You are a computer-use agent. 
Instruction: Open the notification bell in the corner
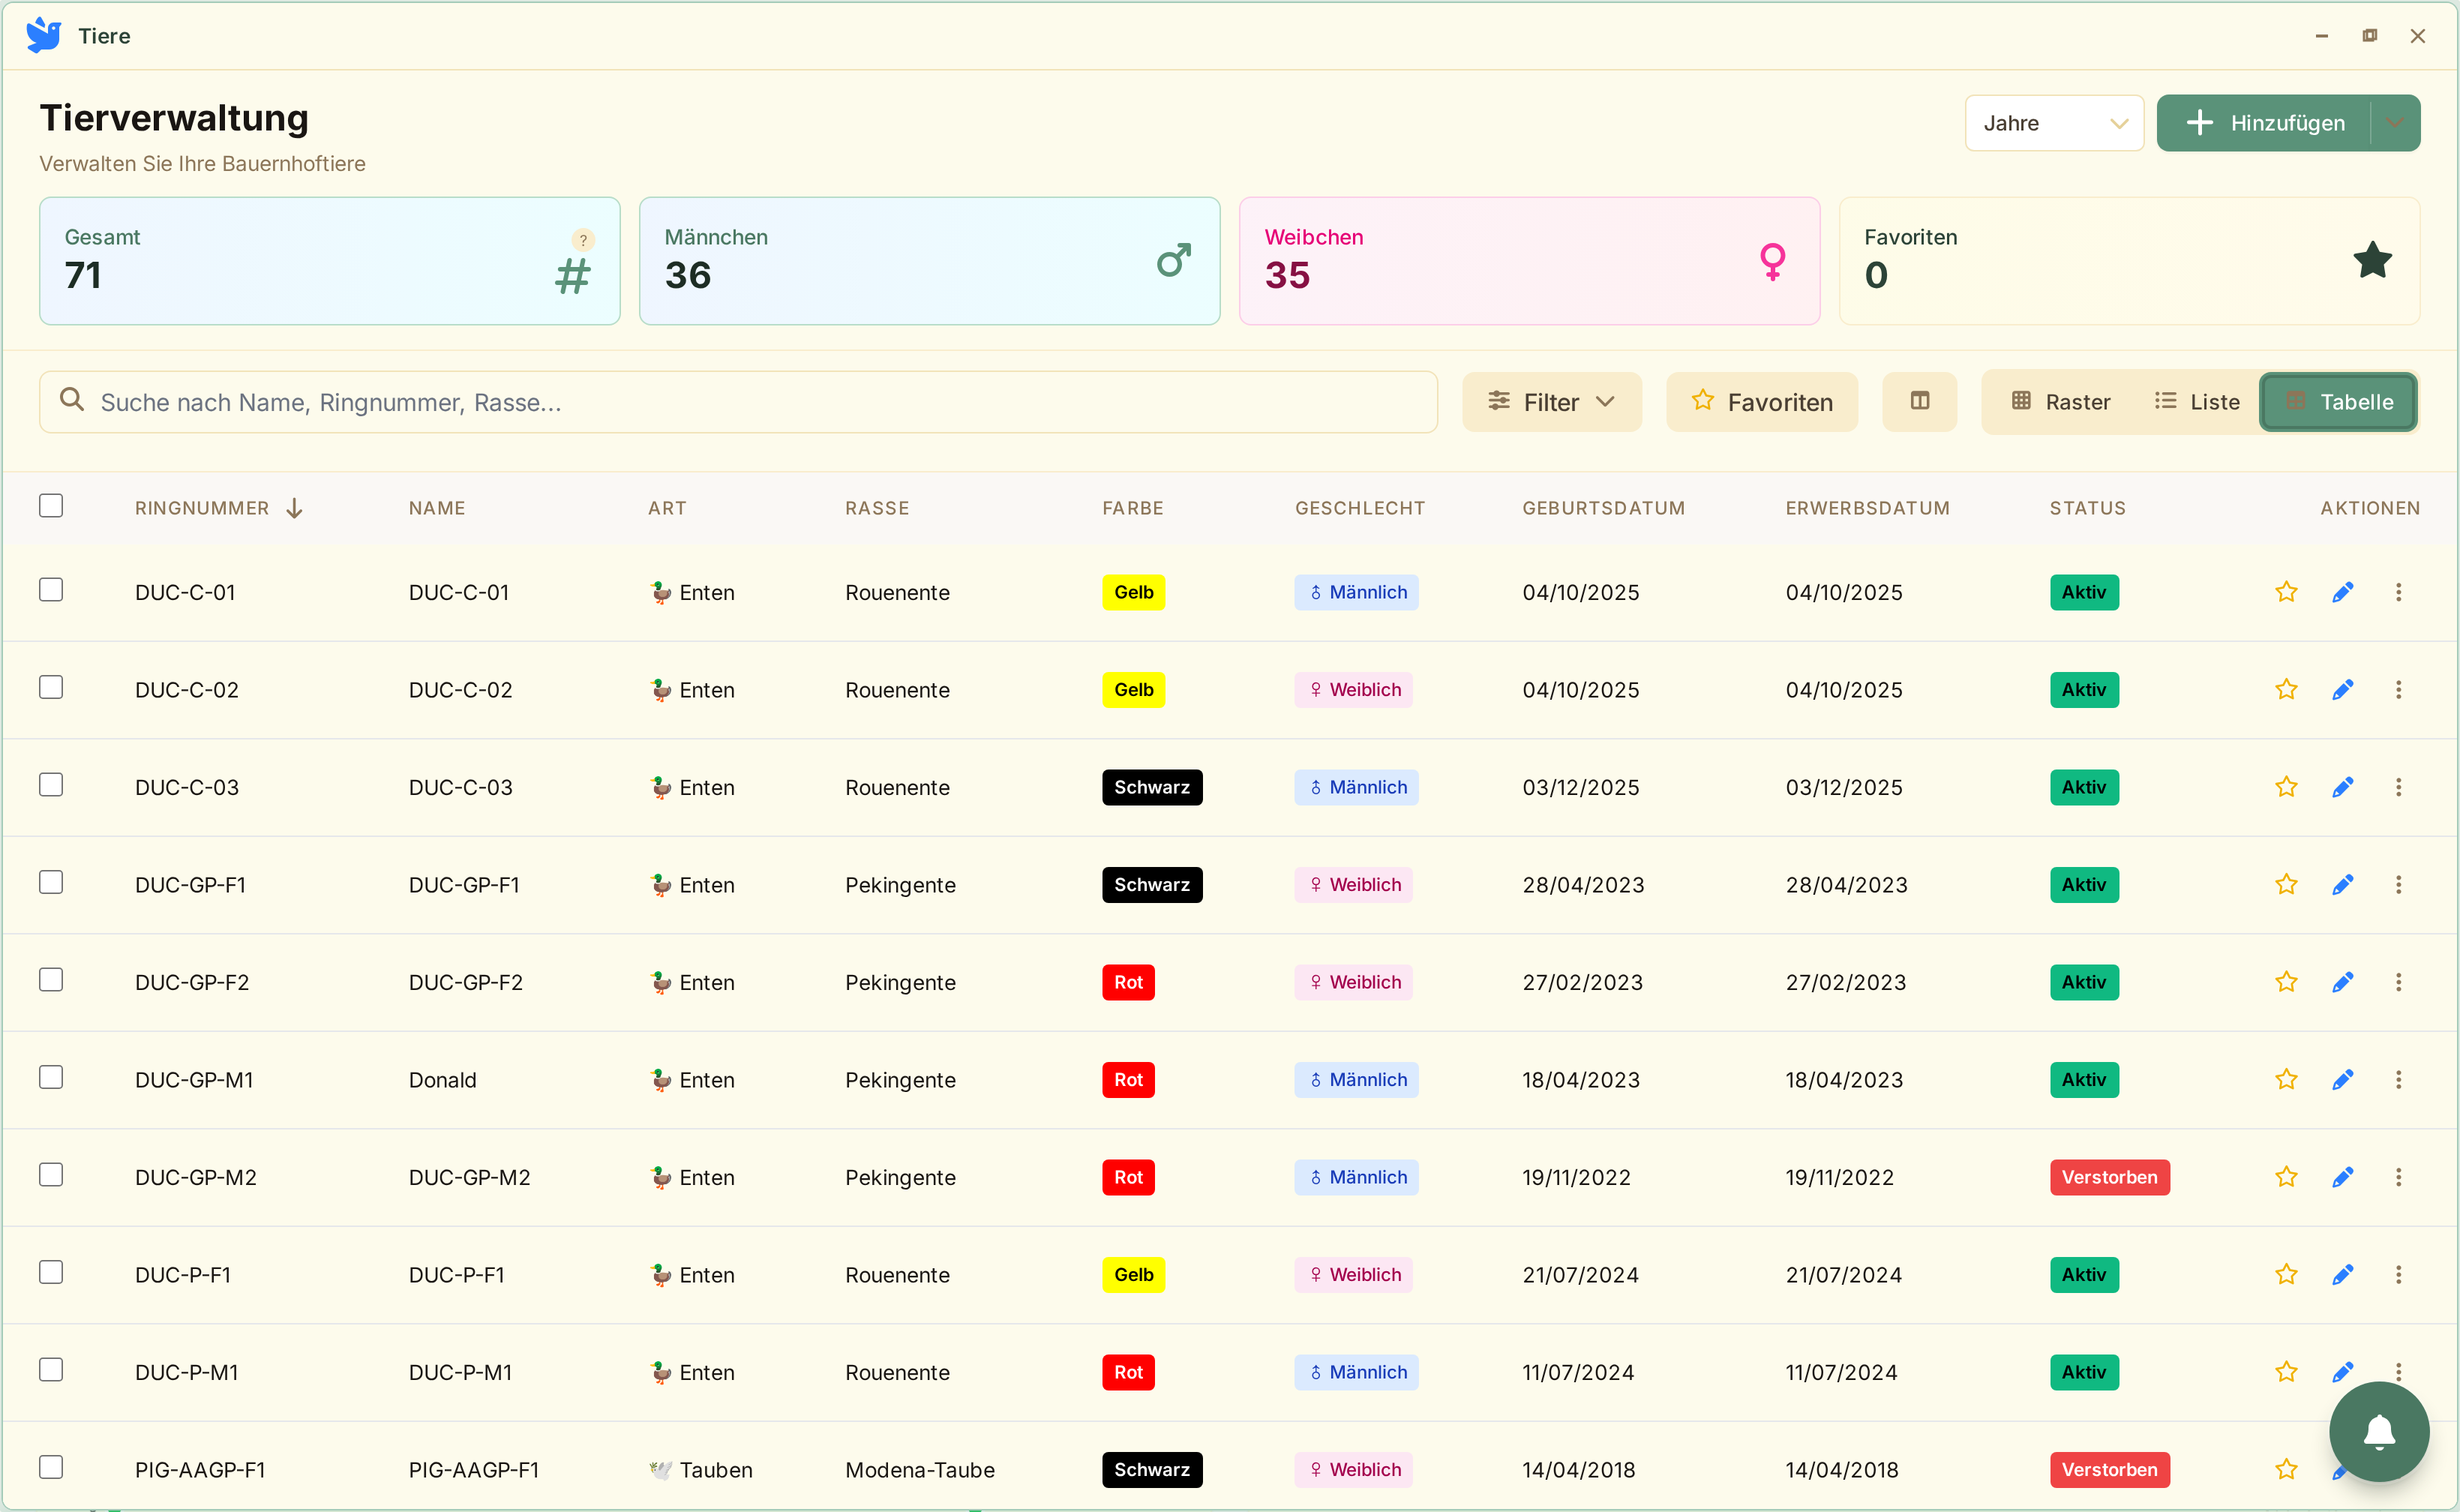pos(2378,1433)
